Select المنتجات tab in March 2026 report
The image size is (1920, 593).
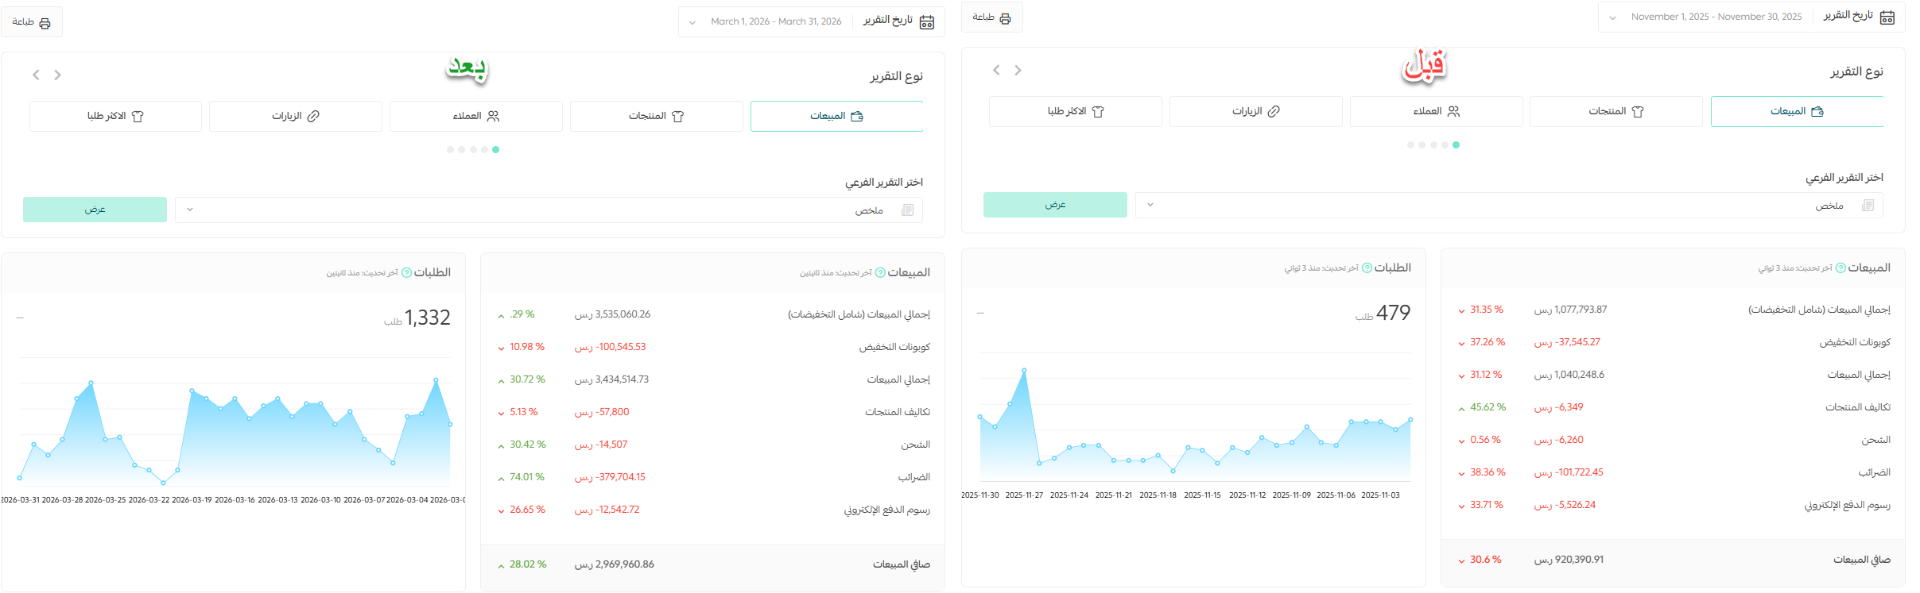656,116
